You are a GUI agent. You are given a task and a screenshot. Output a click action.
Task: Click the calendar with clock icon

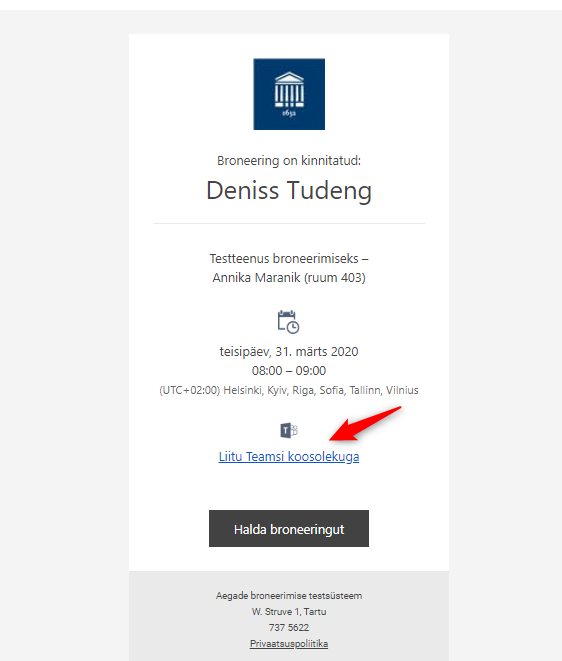click(x=288, y=322)
